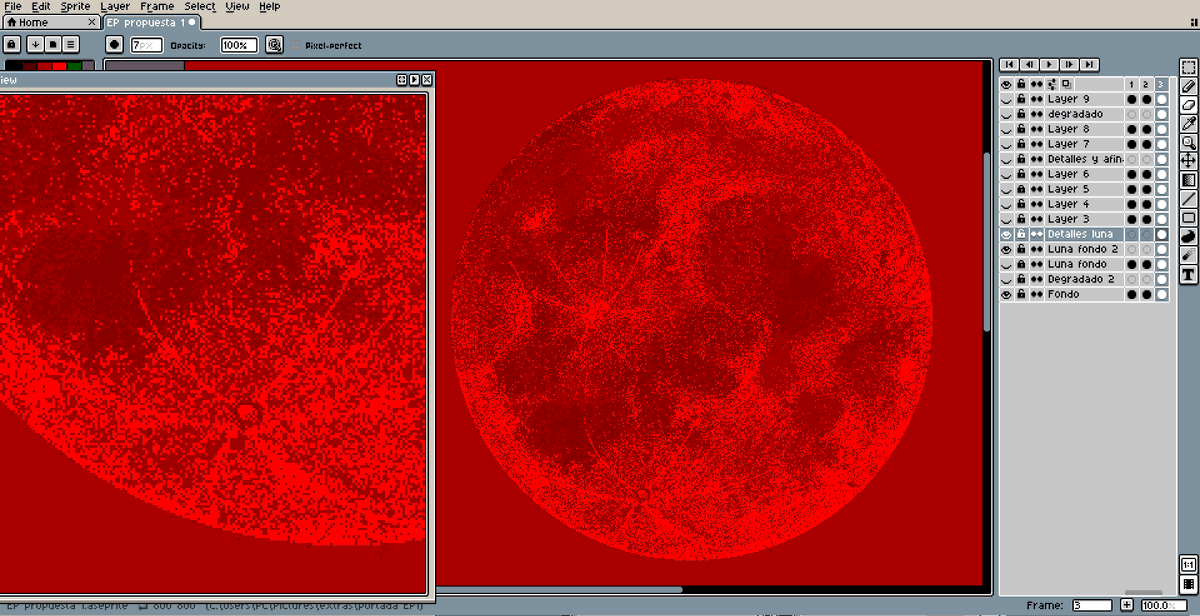Screen dimensions: 1200x616
Task: Open the File menu
Action: 13,6
